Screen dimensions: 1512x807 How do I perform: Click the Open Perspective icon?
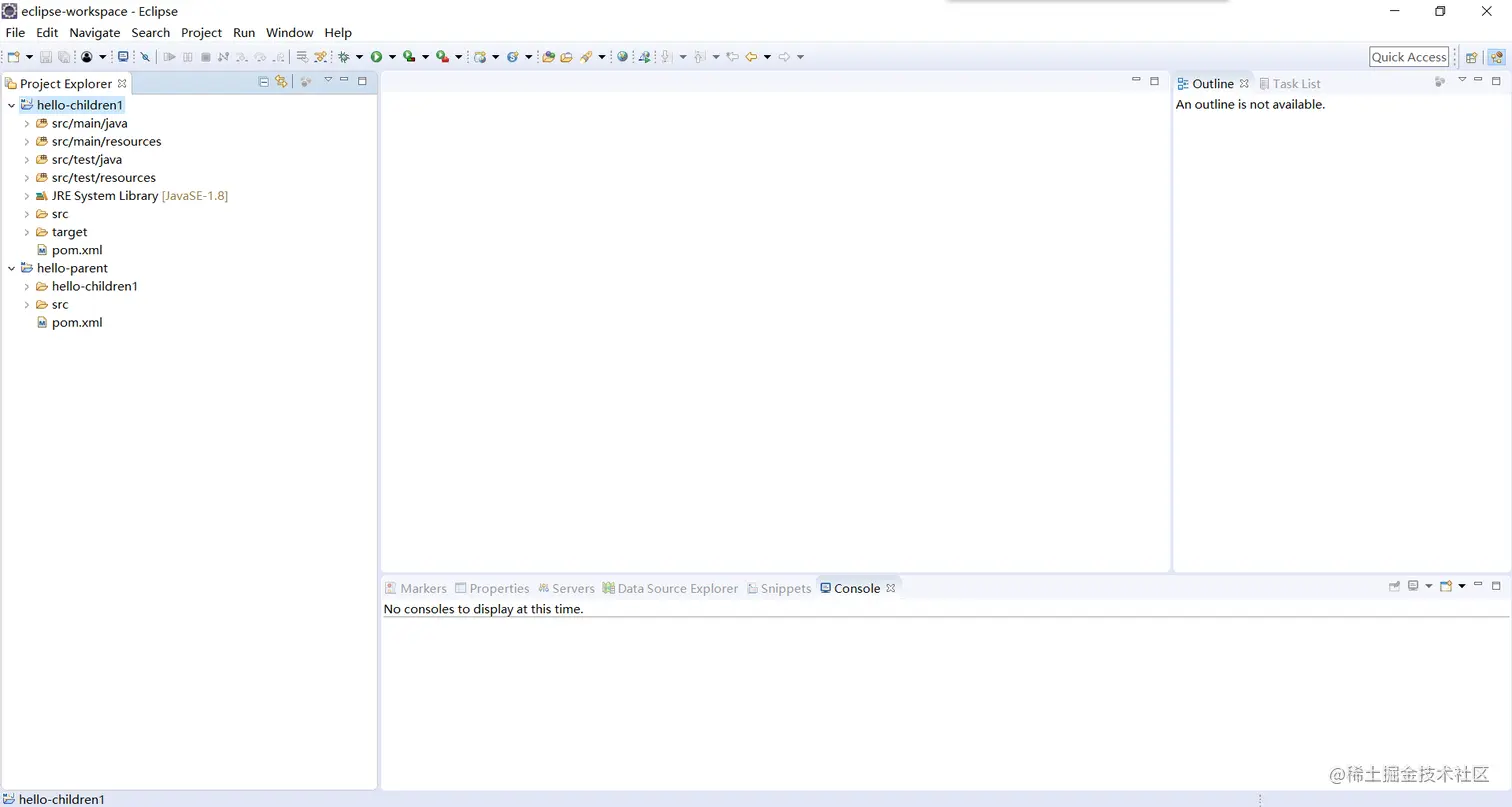[x=1471, y=57]
